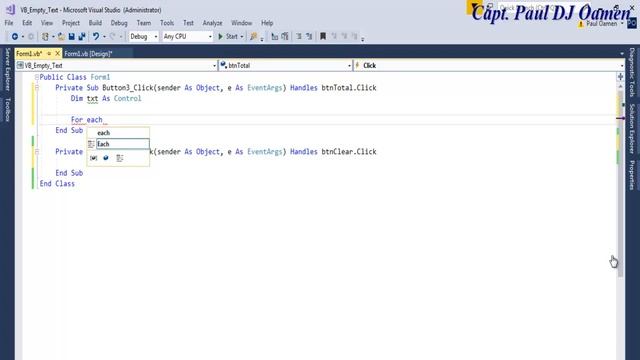The image size is (640, 360).
Task: Open the Test menu
Action: click(188, 23)
